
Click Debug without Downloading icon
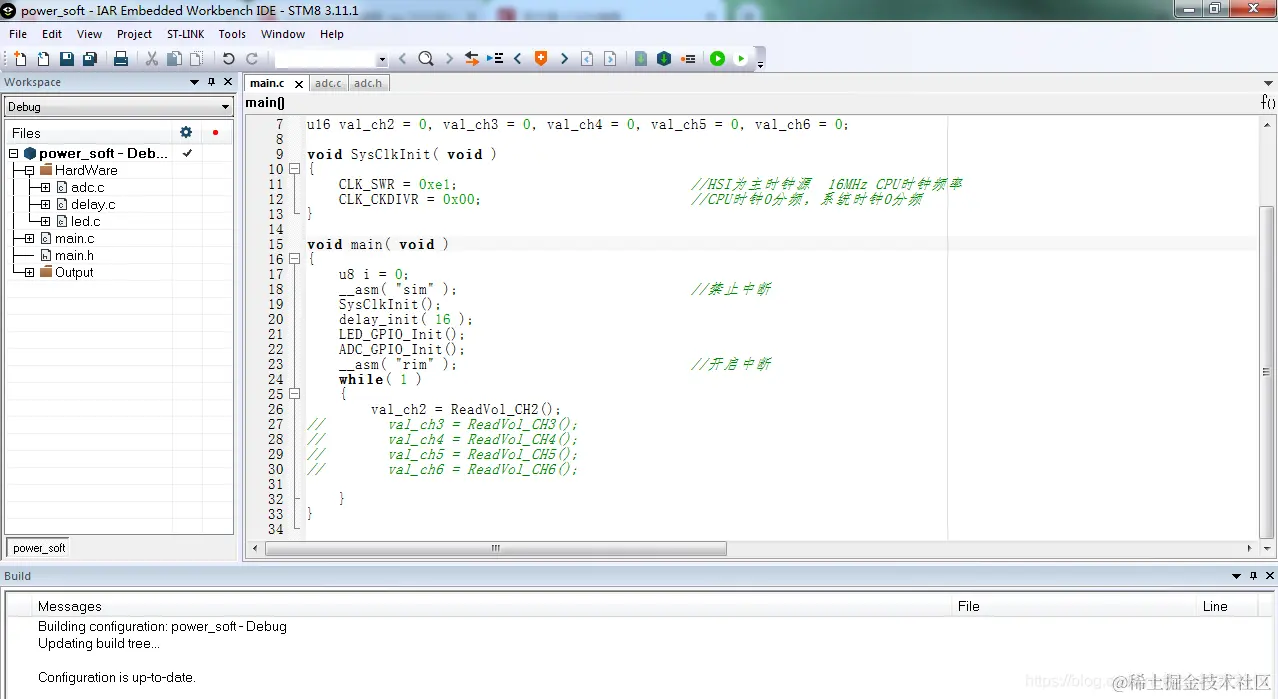click(741, 59)
